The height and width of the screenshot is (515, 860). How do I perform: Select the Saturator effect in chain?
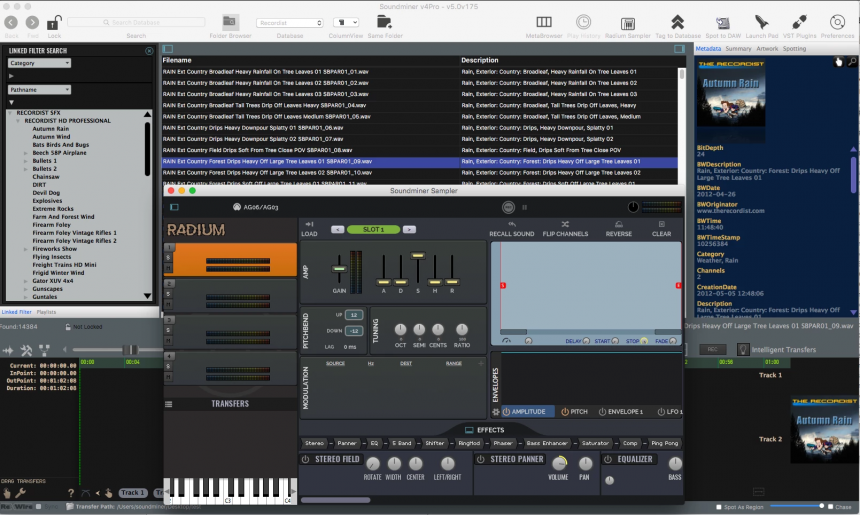pos(595,443)
